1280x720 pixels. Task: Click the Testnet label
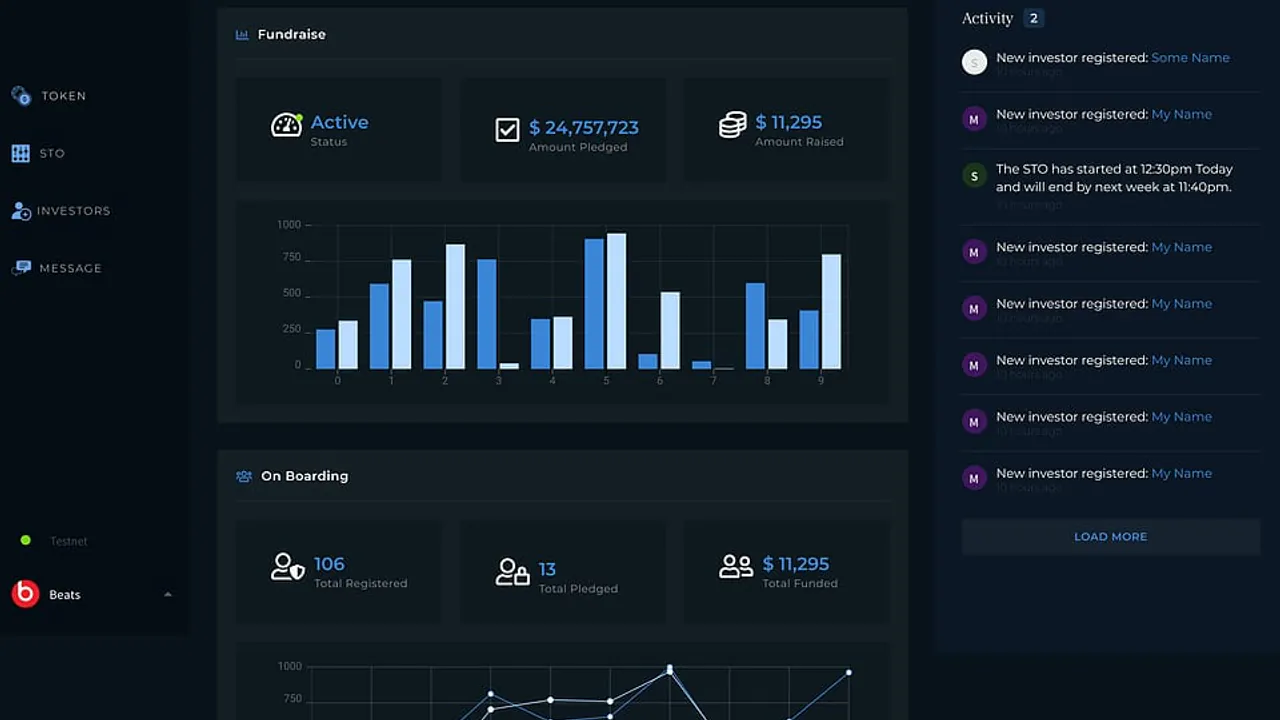pyautogui.click(x=69, y=541)
